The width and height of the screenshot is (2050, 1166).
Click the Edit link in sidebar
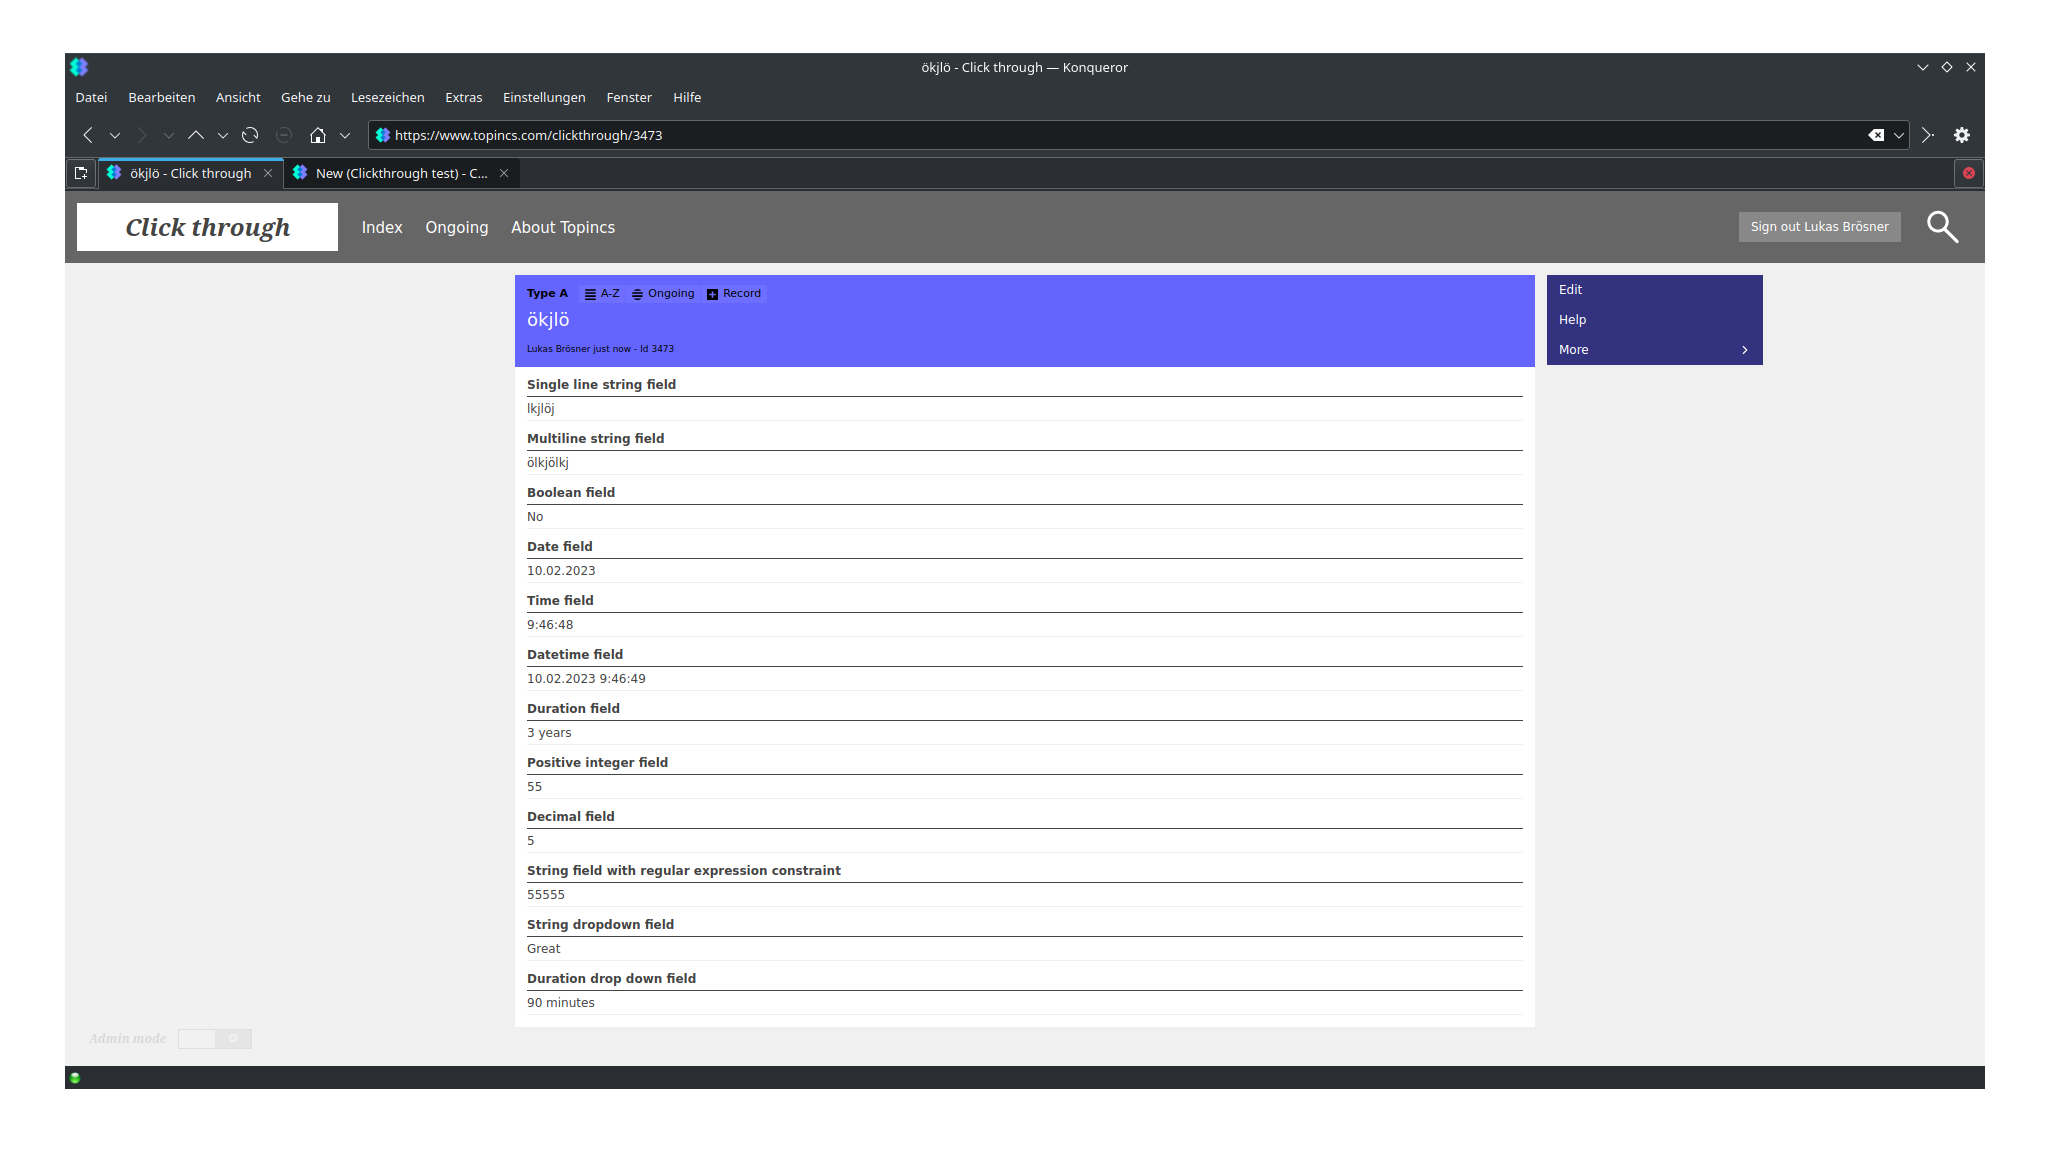tap(1570, 290)
